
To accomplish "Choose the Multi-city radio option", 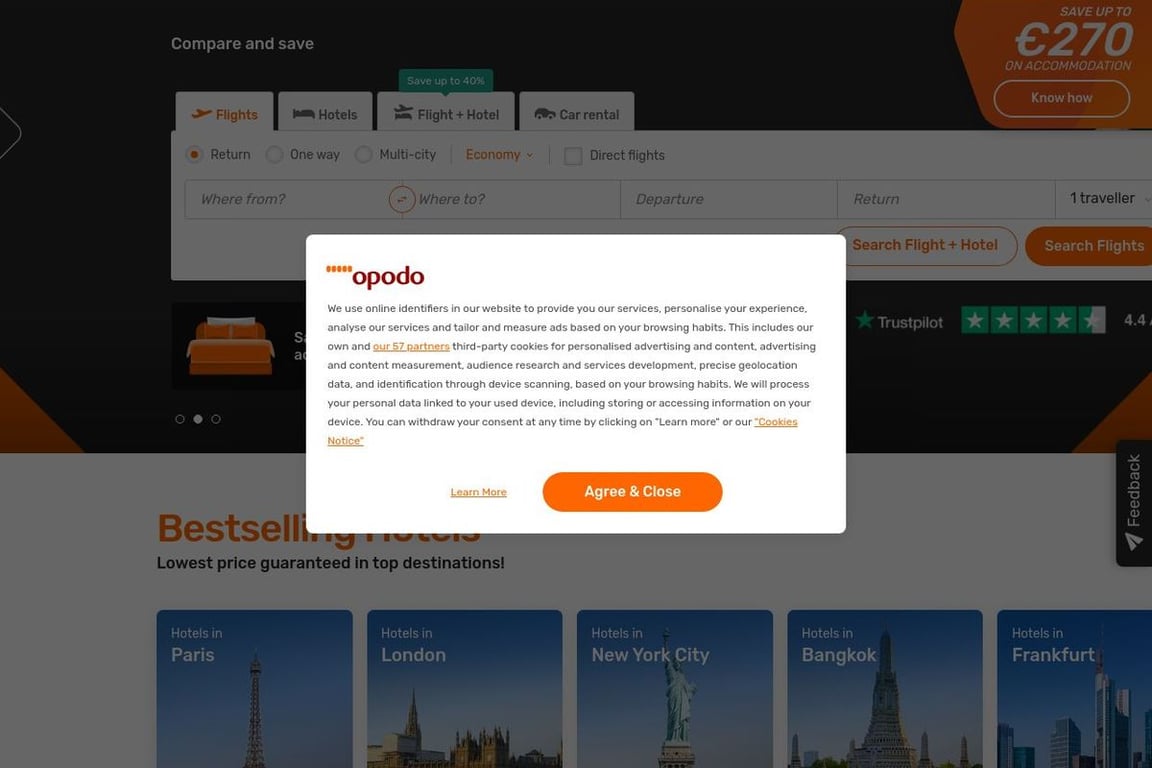I will (x=364, y=154).
